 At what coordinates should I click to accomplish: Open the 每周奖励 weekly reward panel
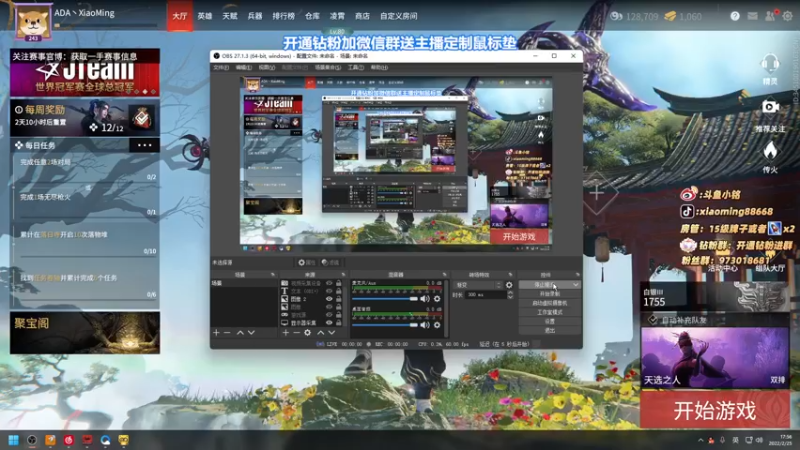coord(85,117)
